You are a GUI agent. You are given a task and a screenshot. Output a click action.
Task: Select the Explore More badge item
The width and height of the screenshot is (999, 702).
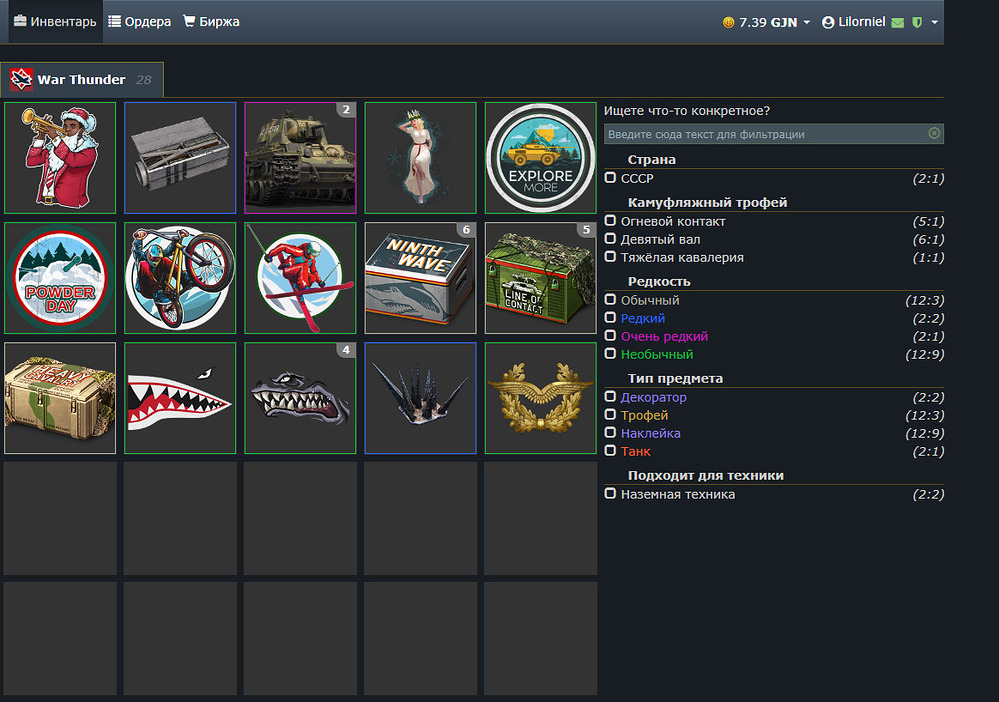540,158
